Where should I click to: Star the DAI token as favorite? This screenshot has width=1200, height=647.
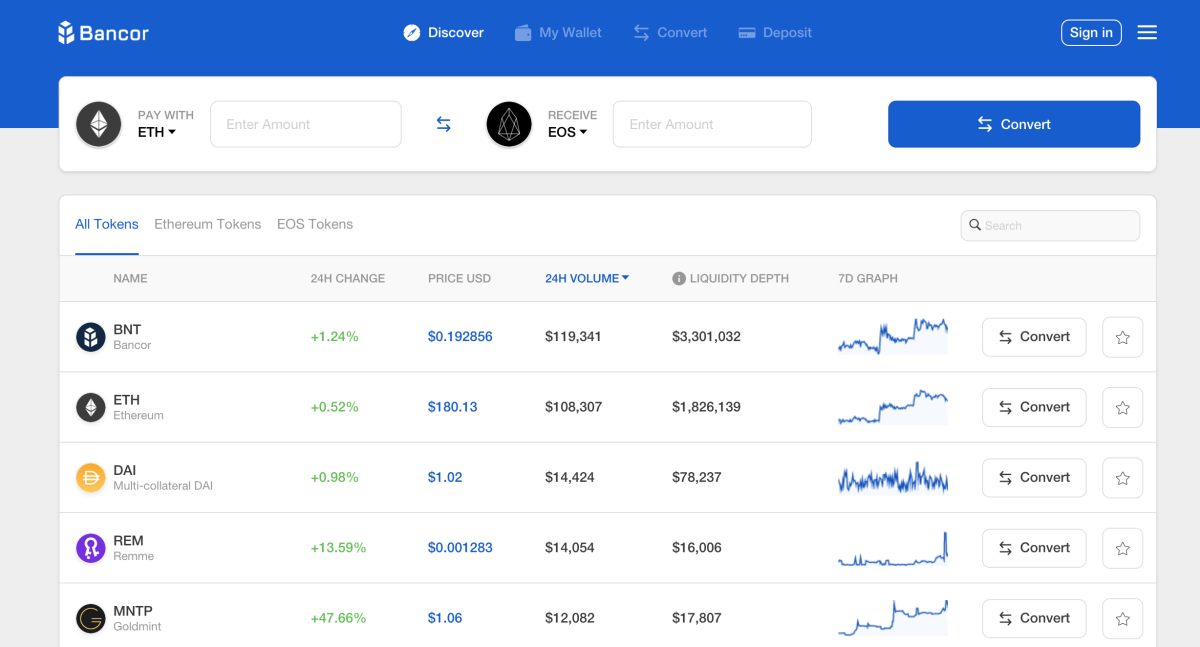(x=1122, y=478)
